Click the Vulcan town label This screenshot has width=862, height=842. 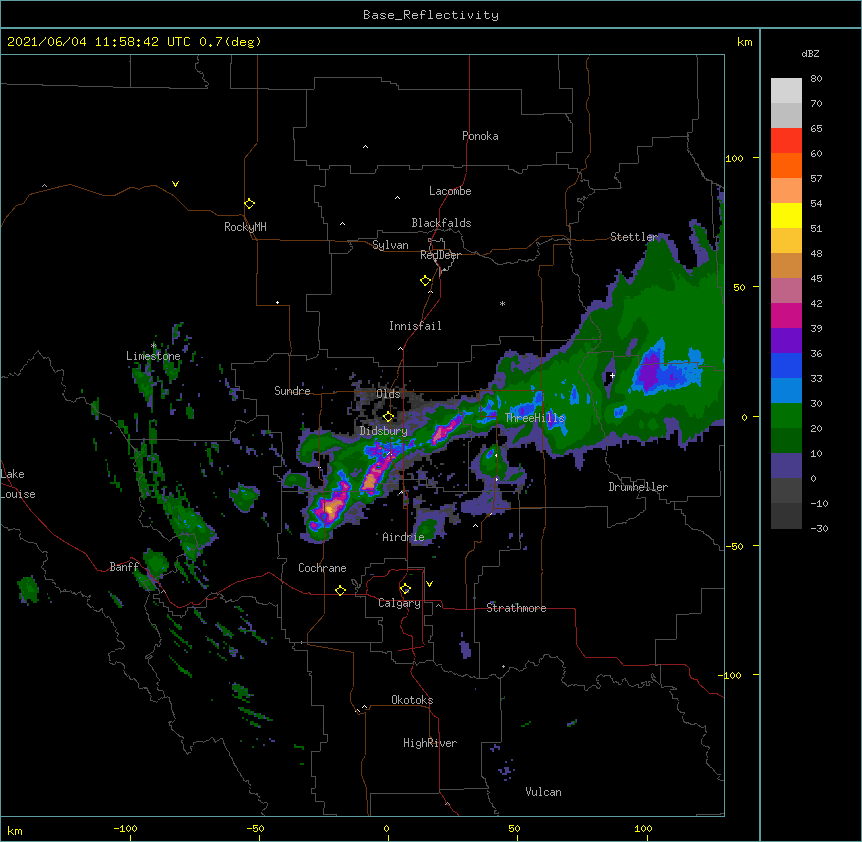(x=543, y=792)
